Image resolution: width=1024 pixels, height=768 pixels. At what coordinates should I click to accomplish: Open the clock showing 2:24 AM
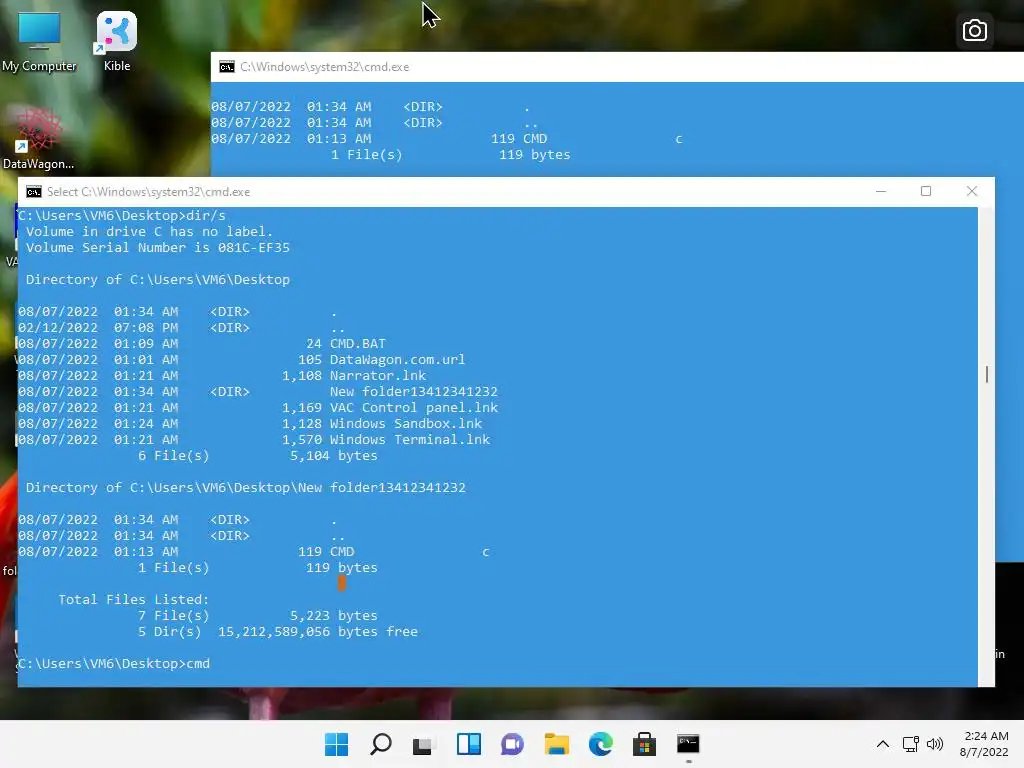tap(985, 744)
